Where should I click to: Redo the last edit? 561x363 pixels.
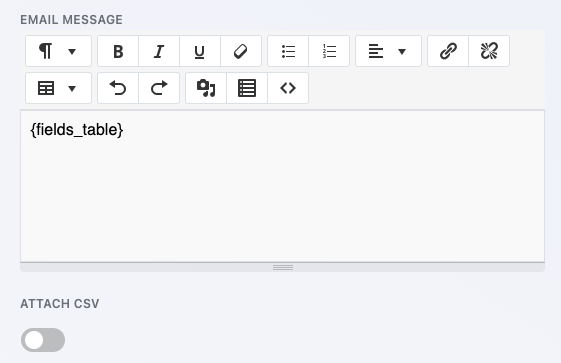point(159,88)
